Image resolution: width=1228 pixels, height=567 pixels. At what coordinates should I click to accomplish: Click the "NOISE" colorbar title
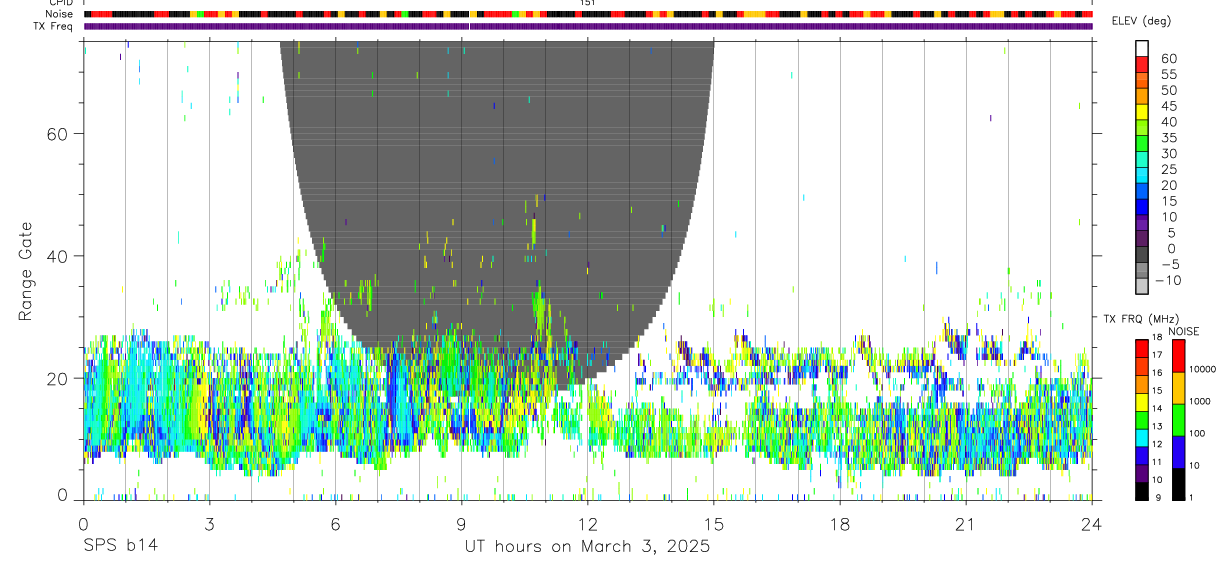pos(1183,331)
